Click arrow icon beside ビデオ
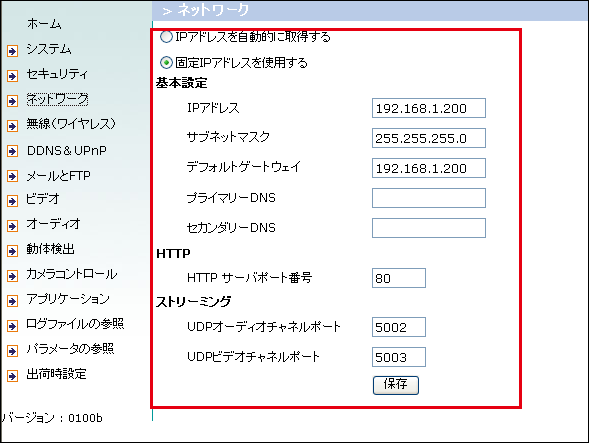 click(12, 201)
